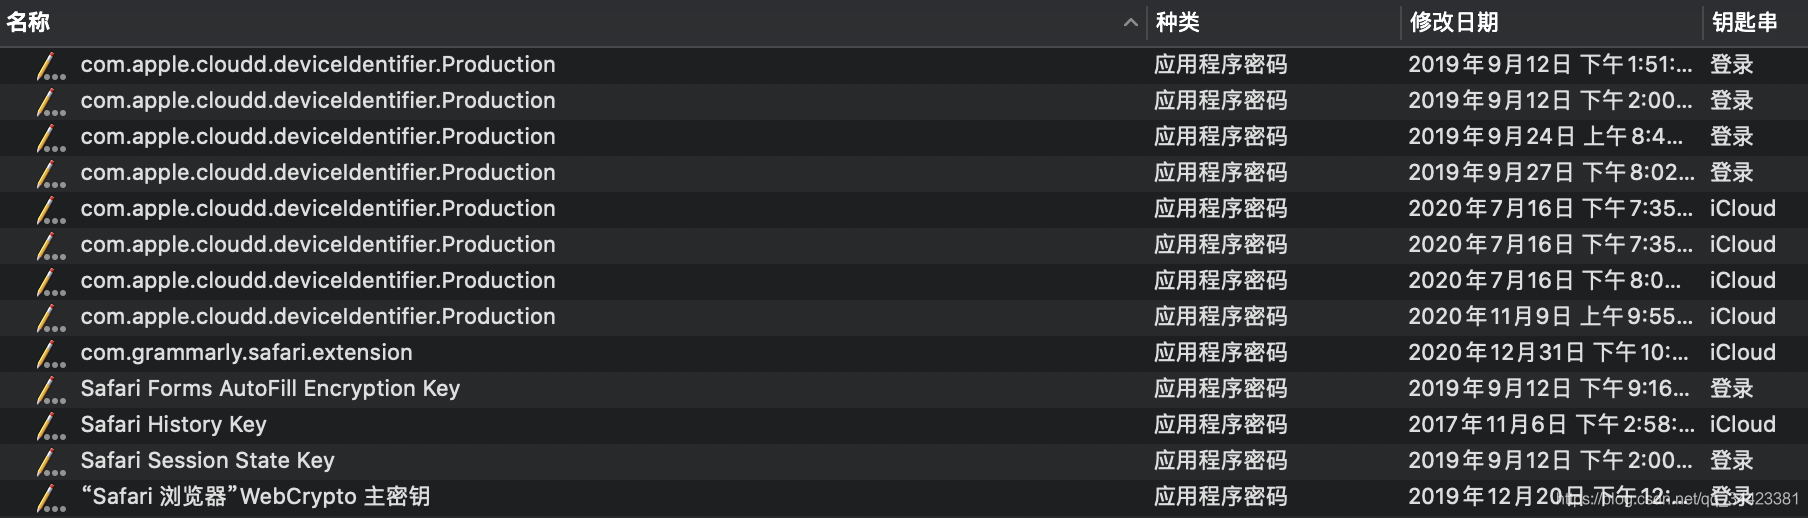Select deviceIdentifier entry modified 2019年9月12日 下午1:51
Image resolution: width=1808 pixels, height=518 pixels.
pyautogui.click(x=904, y=65)
